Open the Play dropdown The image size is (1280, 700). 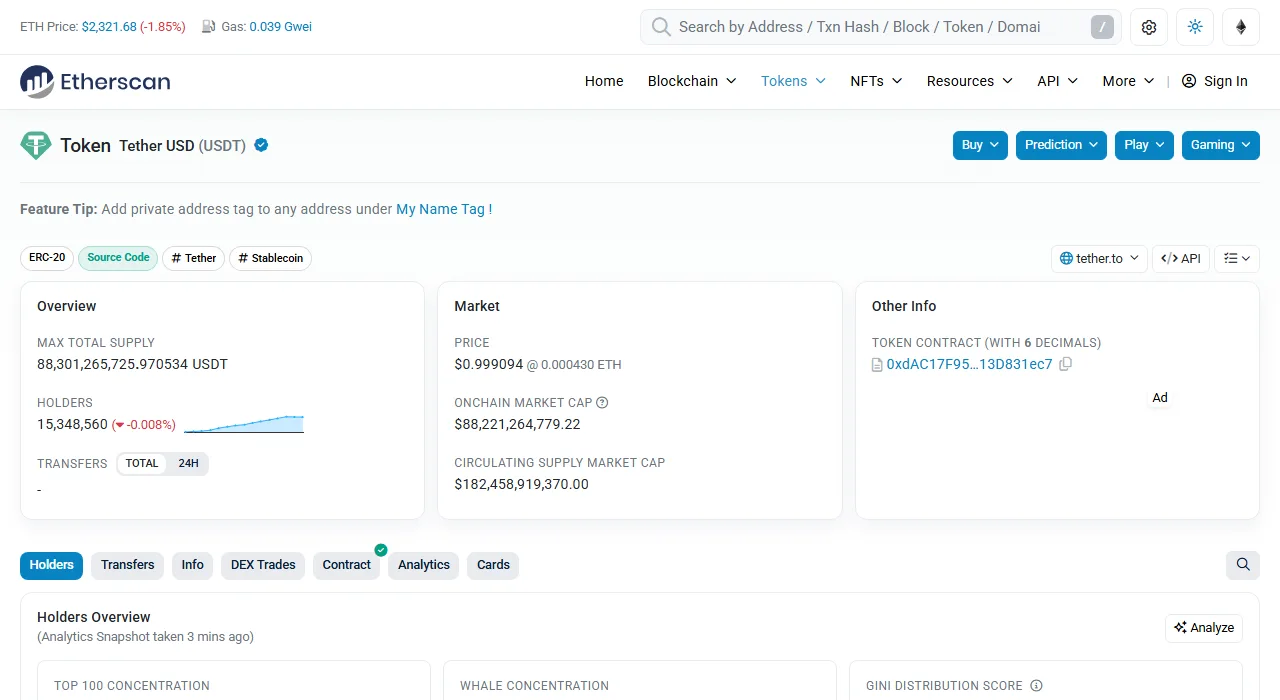click(x=1144, y=145)
